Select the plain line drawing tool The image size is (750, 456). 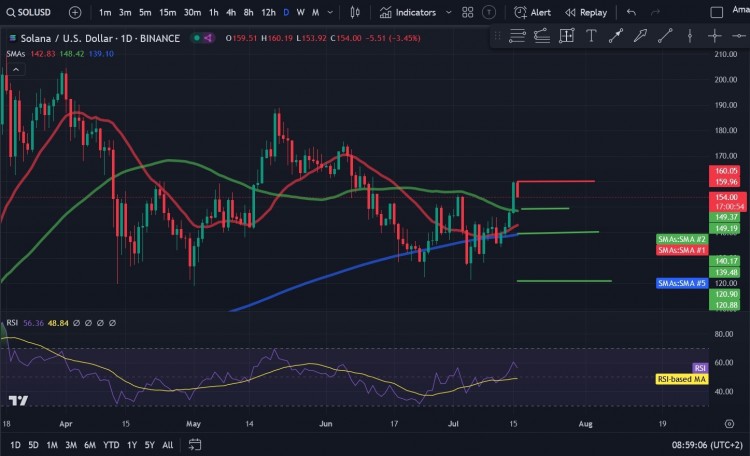(x=665, y=36)
